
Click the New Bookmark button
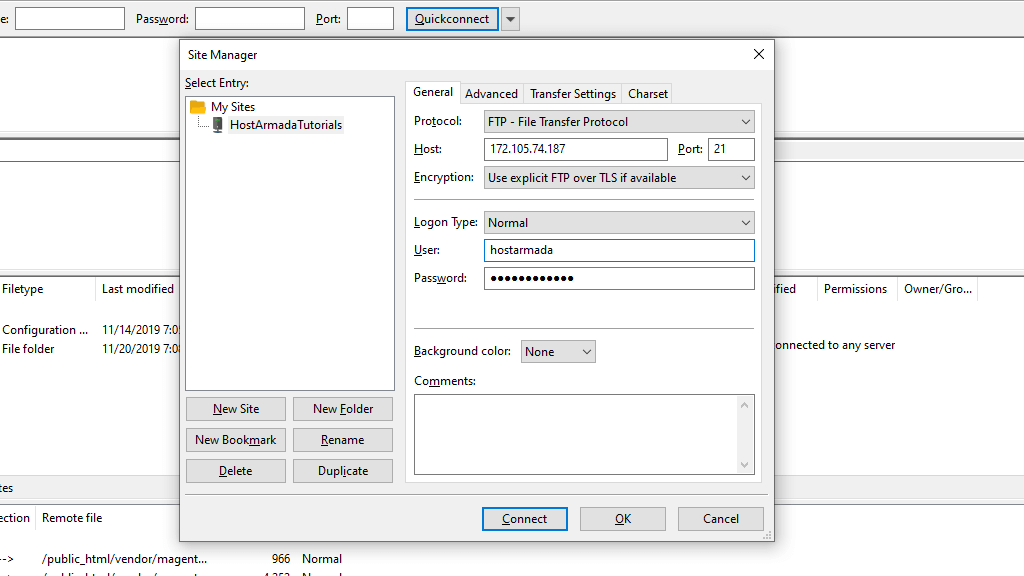click(x=236, y=440)
